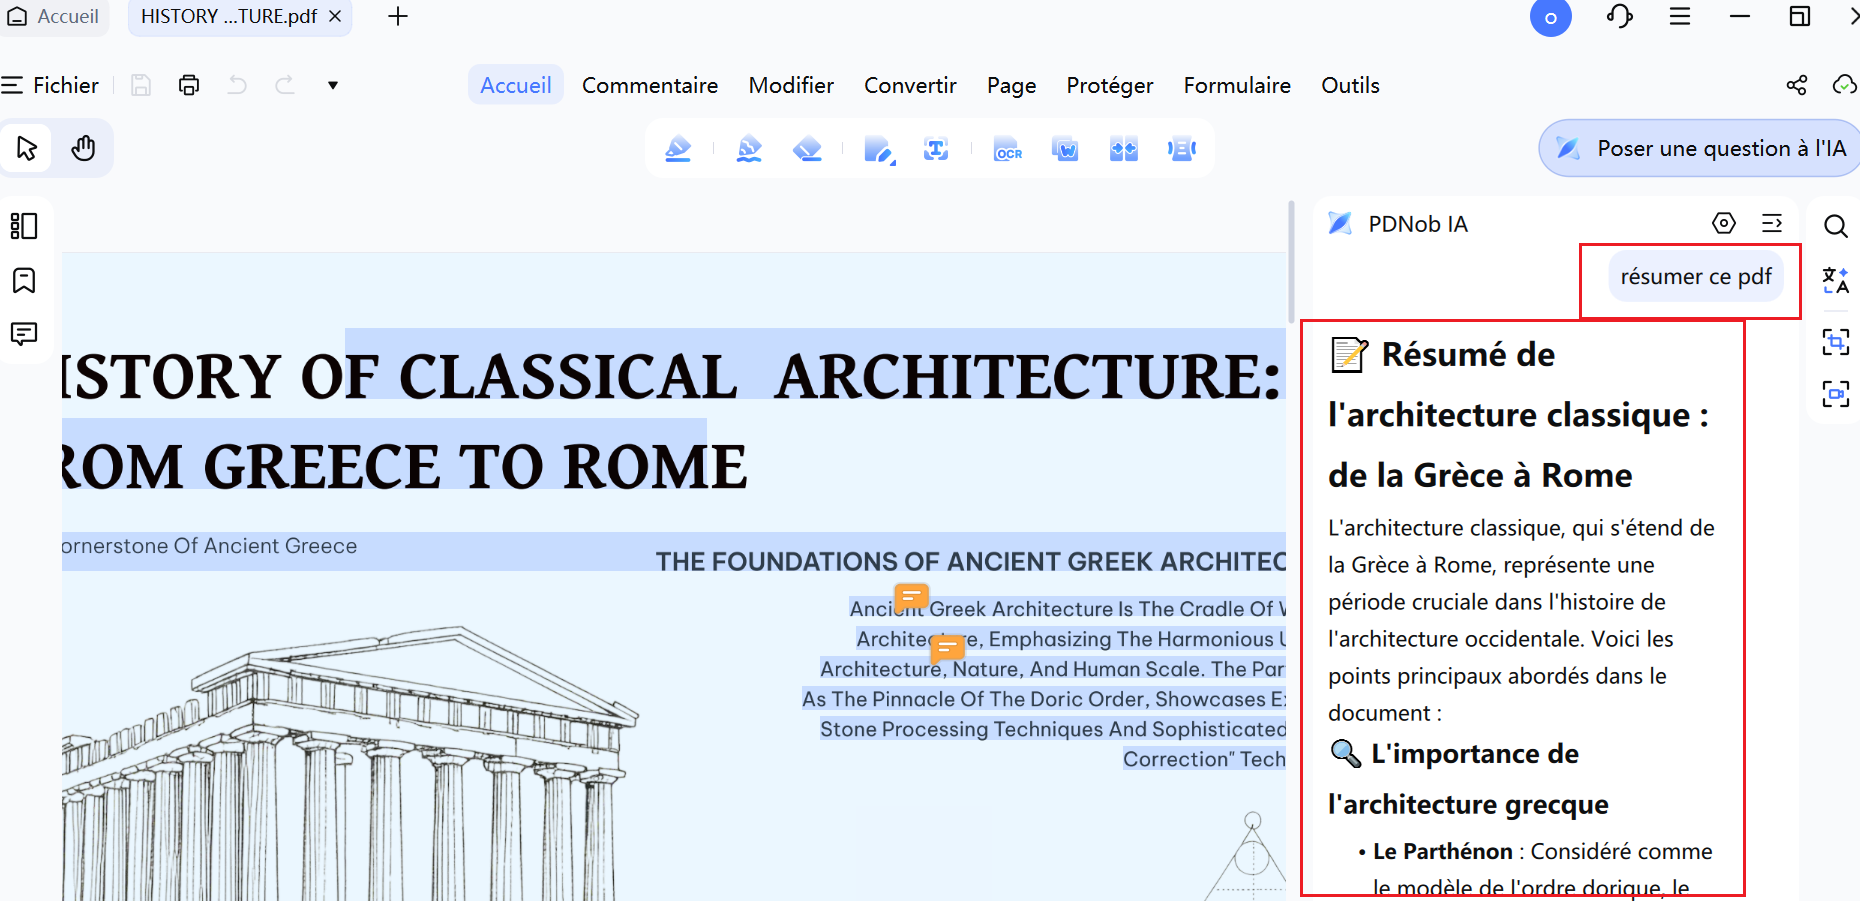Image resolution: width=1860 pixels, height=901 pixels.
Task: Open the bookmarks sidebar panel
Action: coord(24,280)
